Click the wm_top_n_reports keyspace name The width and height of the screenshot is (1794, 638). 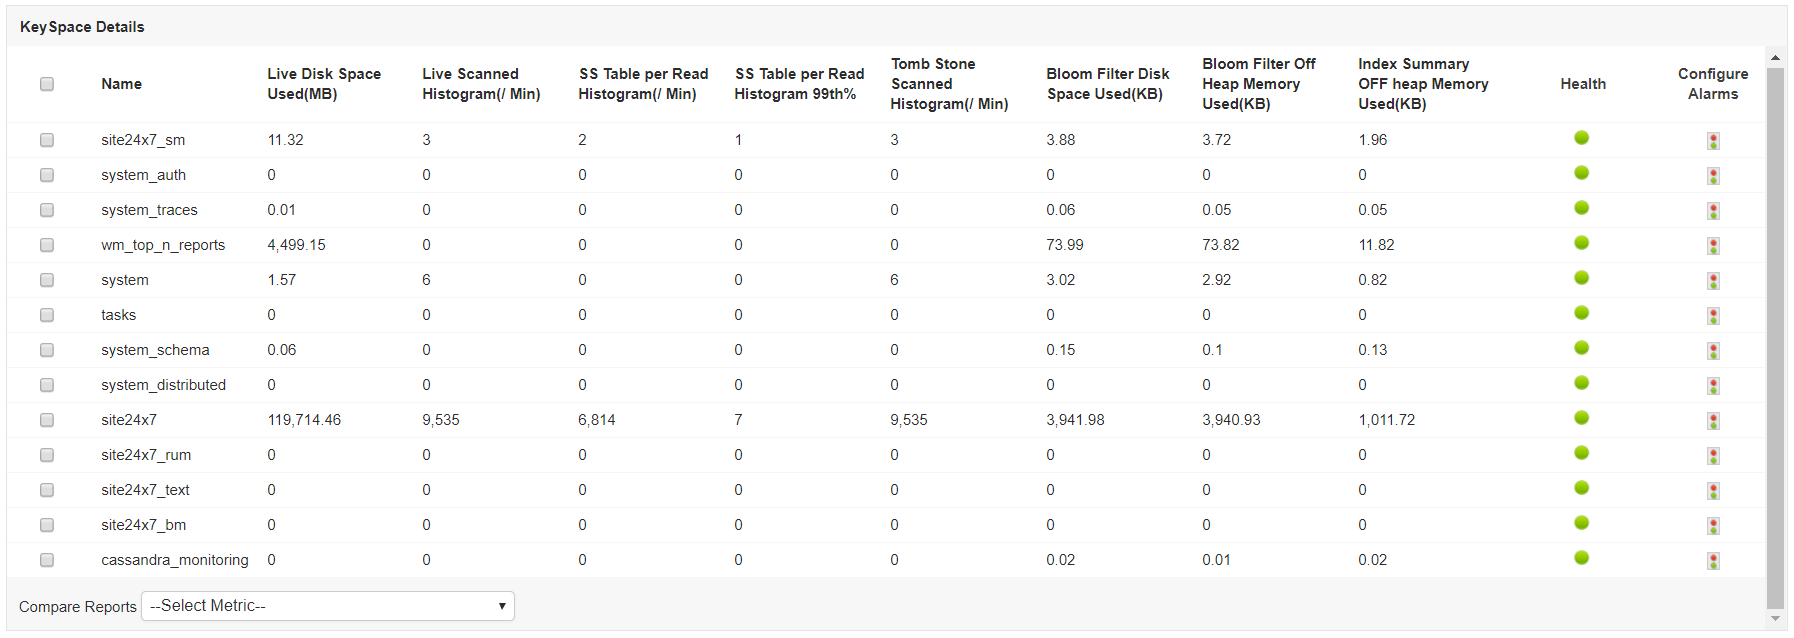tap(163, 245)
